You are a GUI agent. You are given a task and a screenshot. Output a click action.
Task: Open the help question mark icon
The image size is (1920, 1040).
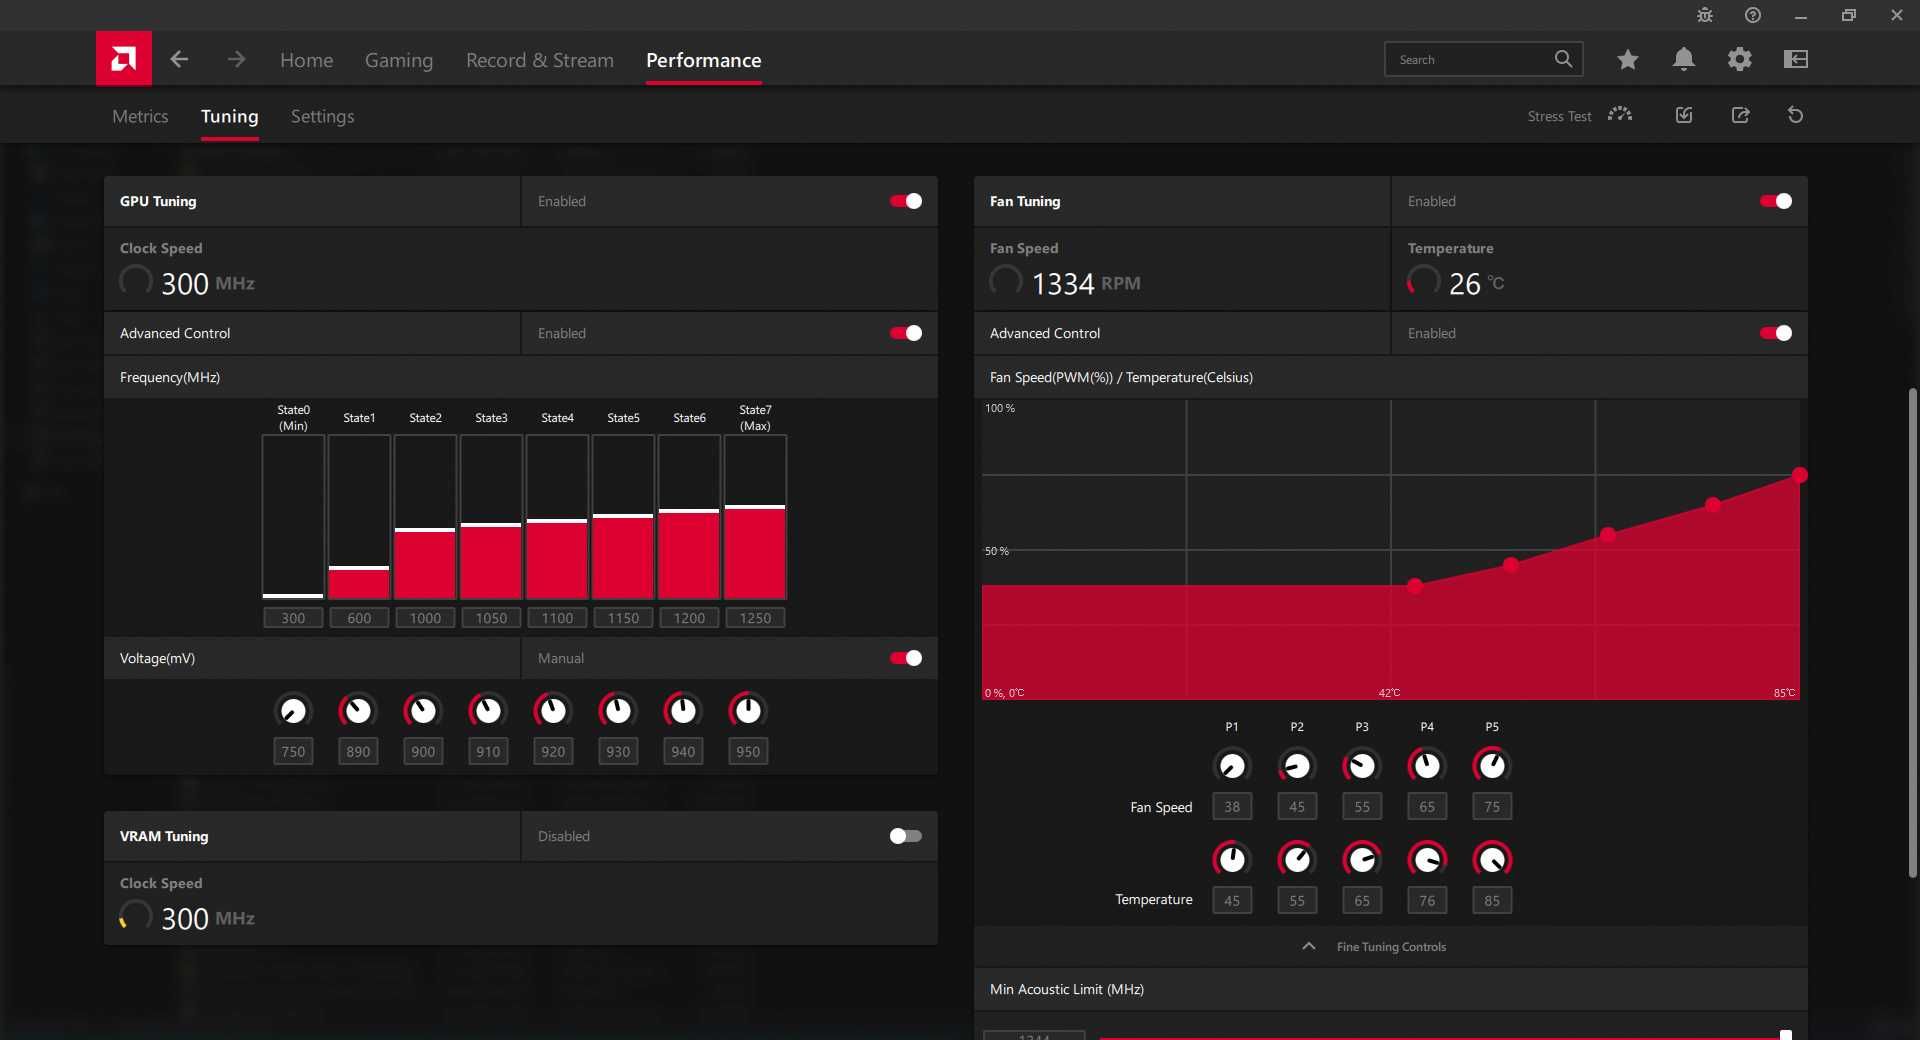(x=1753, y=15)
